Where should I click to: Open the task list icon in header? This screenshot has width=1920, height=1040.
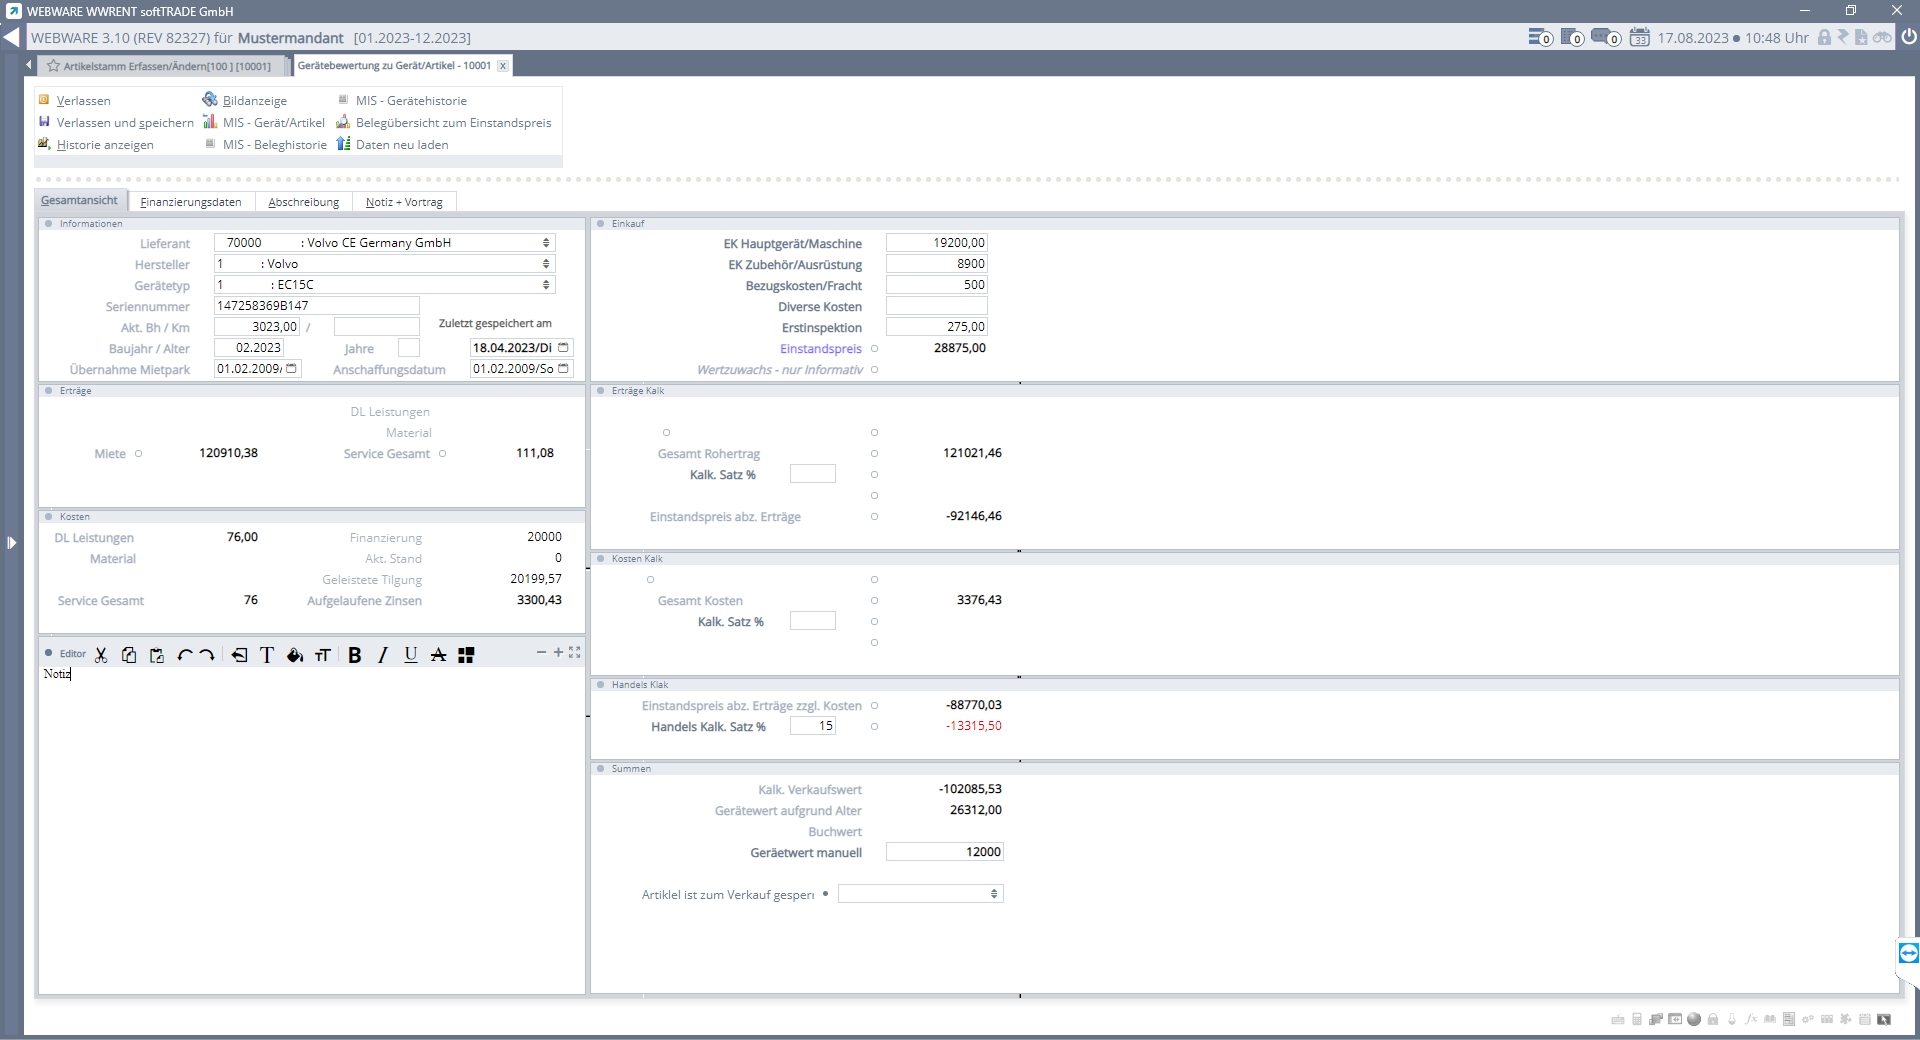pyautogui.click(x=1540, y=38)
